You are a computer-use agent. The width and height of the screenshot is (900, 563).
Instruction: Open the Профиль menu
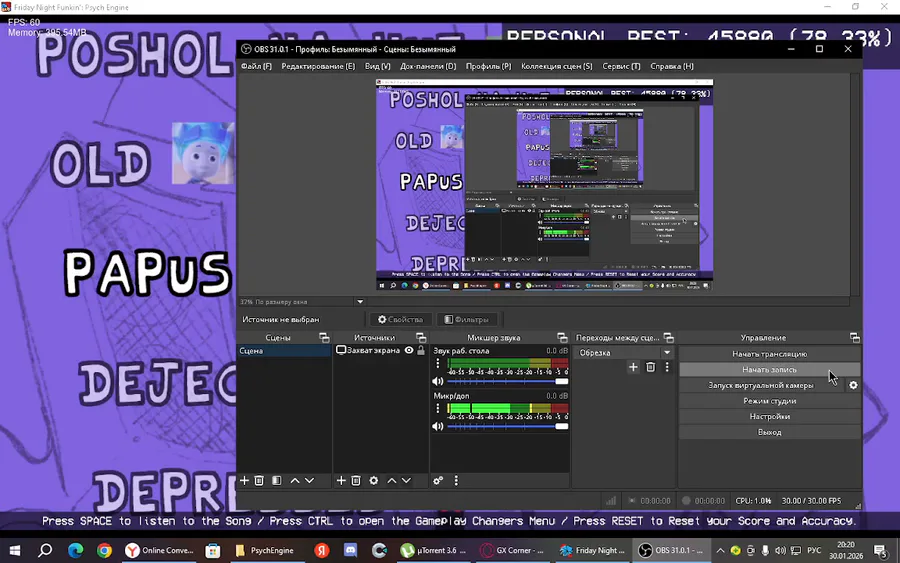488,66
